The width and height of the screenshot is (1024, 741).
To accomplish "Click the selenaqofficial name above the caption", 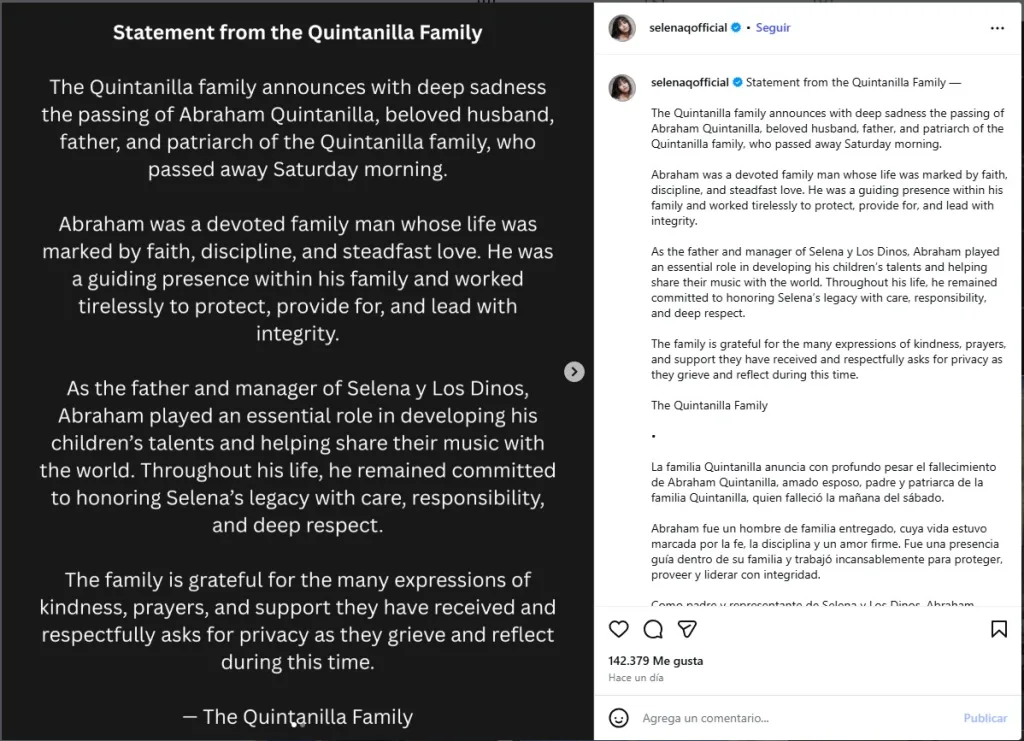I will [691, 82].
